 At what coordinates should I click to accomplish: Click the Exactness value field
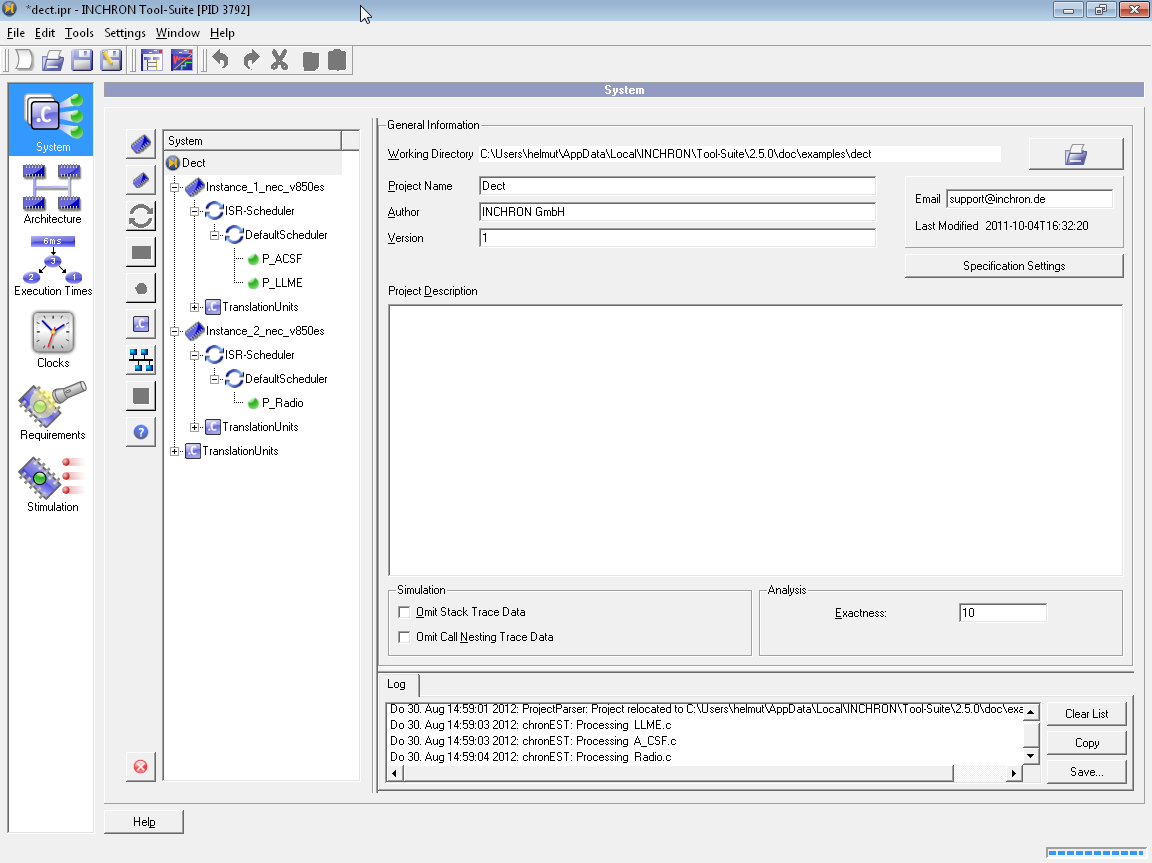1003,613
